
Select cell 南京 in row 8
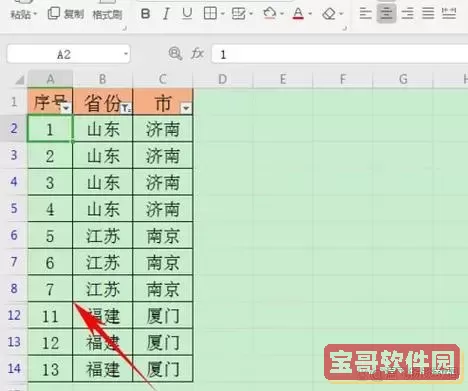pos(163,289)
